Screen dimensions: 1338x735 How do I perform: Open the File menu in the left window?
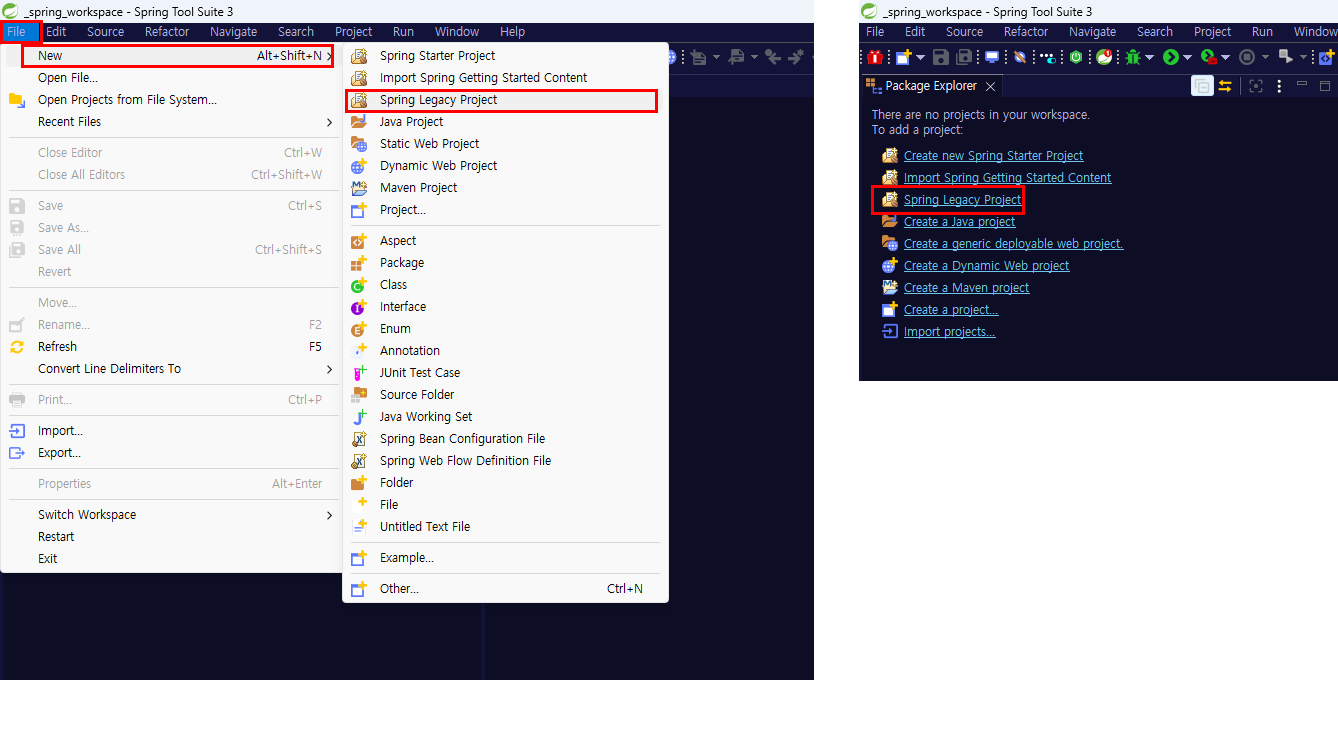tap(17, 32)
